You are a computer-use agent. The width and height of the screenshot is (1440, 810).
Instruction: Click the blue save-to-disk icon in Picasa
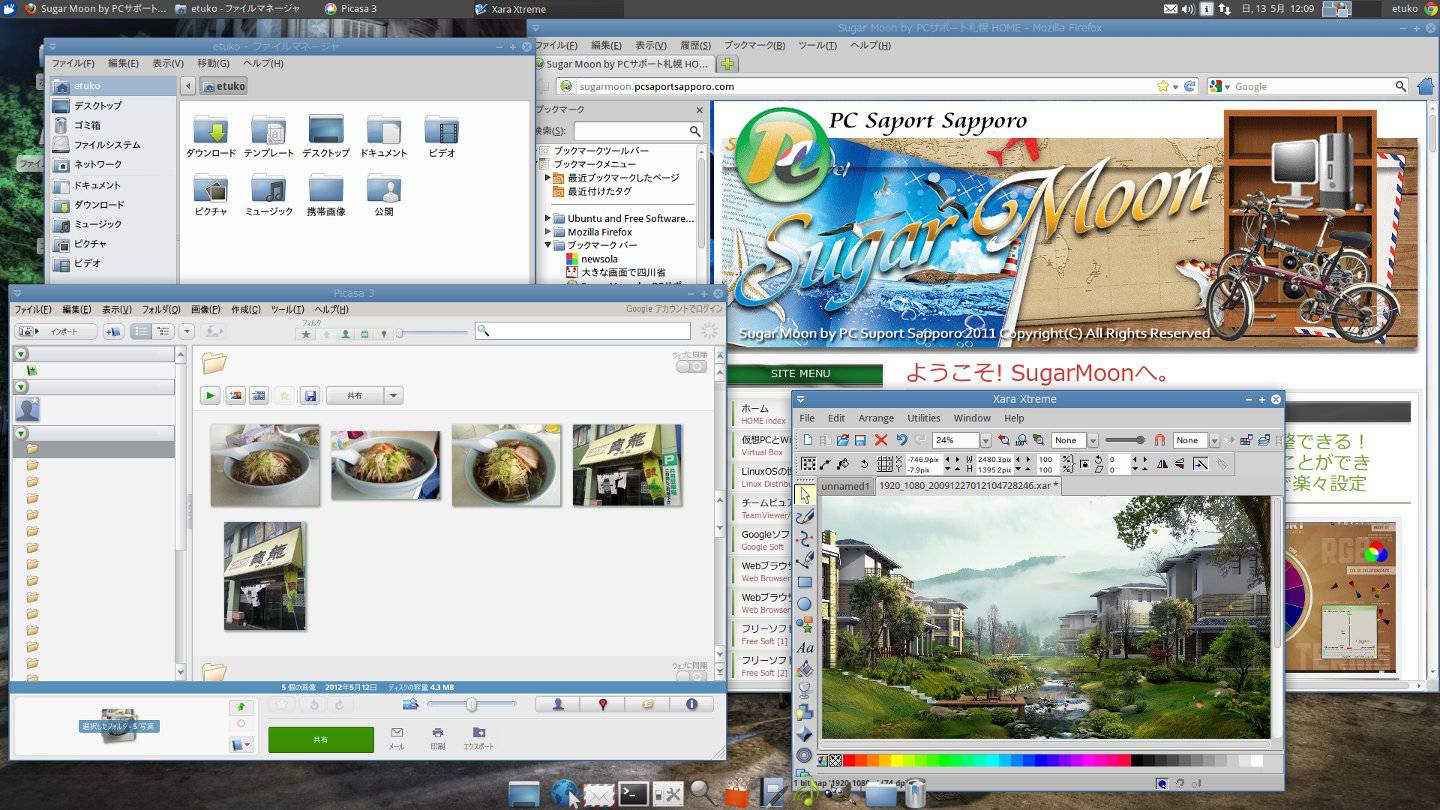pyautogui.click(x=310, y=396)
